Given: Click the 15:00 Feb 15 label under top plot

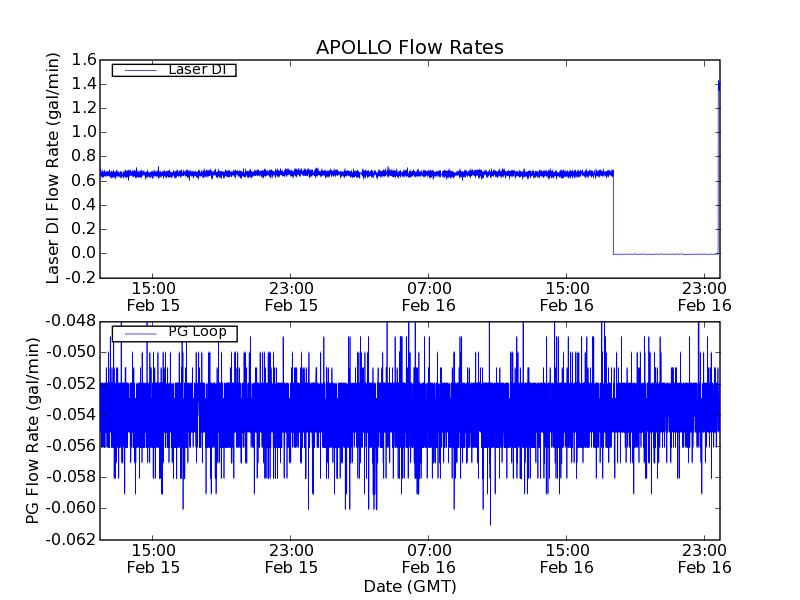Looking at the screenshot, I should click(x=153, y=296).
